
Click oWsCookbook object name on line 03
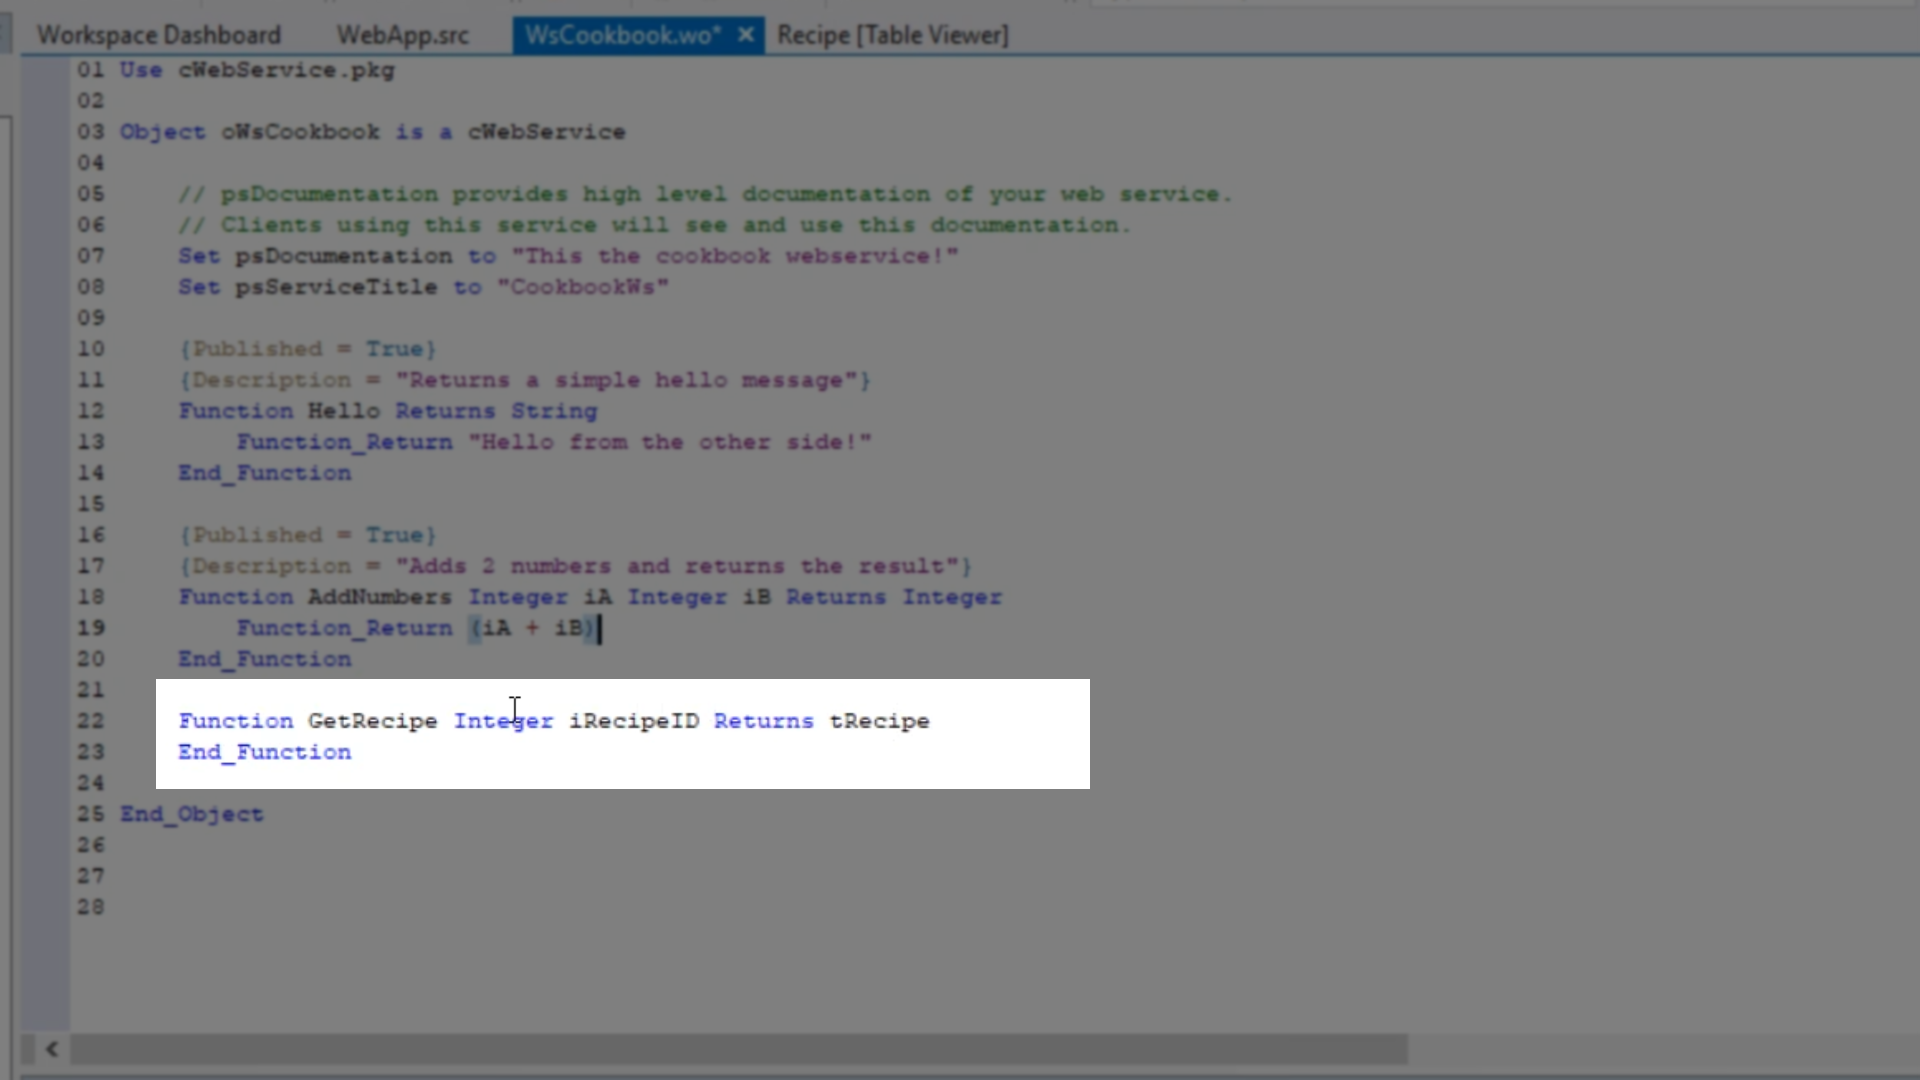click(x=300, y=132)
